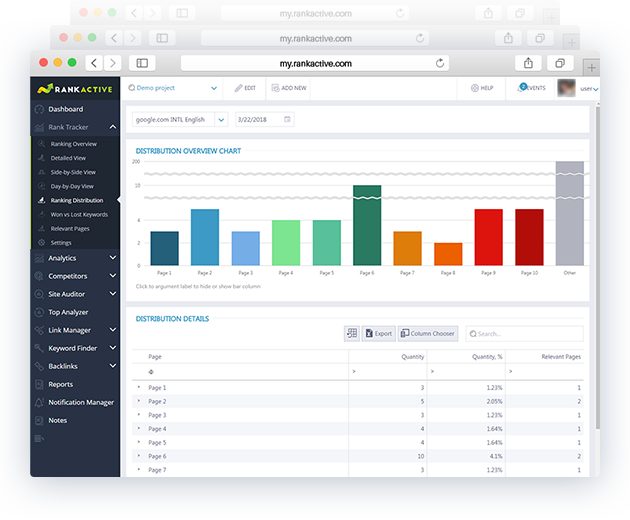Open the Column Chooser button

point(428,334)
